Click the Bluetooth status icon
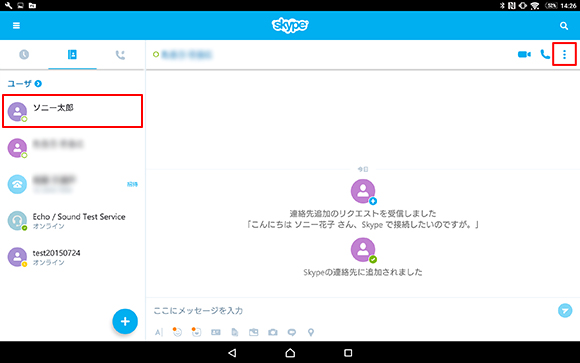580x363 pixels. (x=502, y=6)
